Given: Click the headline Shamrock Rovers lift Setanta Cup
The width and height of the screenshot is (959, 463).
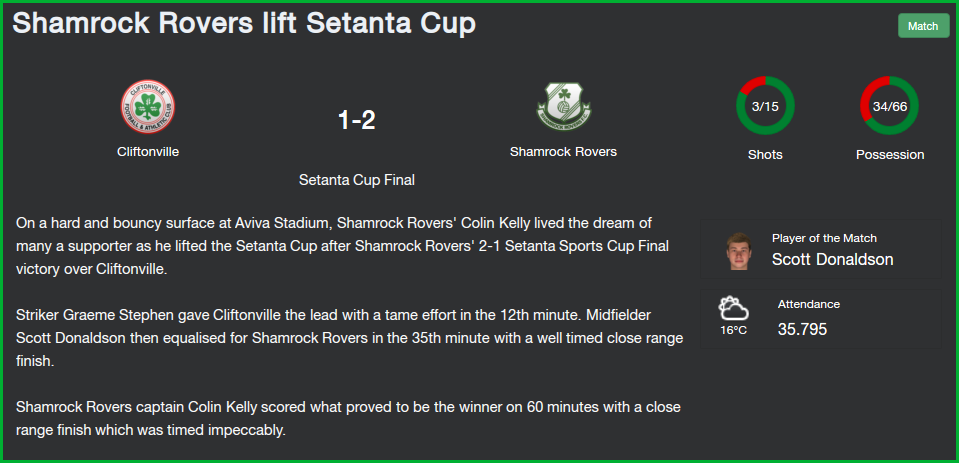Looking at the screenshot, I should 243,24.
